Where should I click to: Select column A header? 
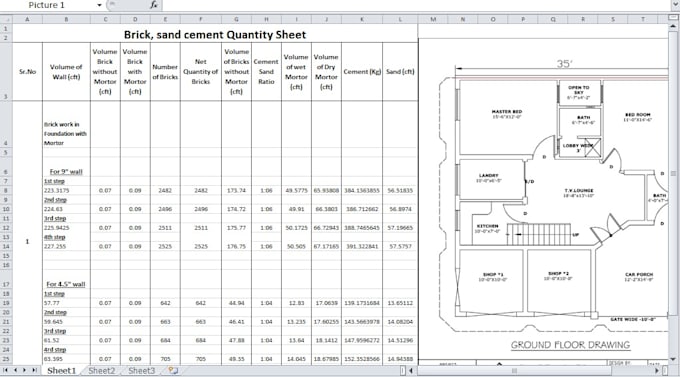tap(27, 19)
